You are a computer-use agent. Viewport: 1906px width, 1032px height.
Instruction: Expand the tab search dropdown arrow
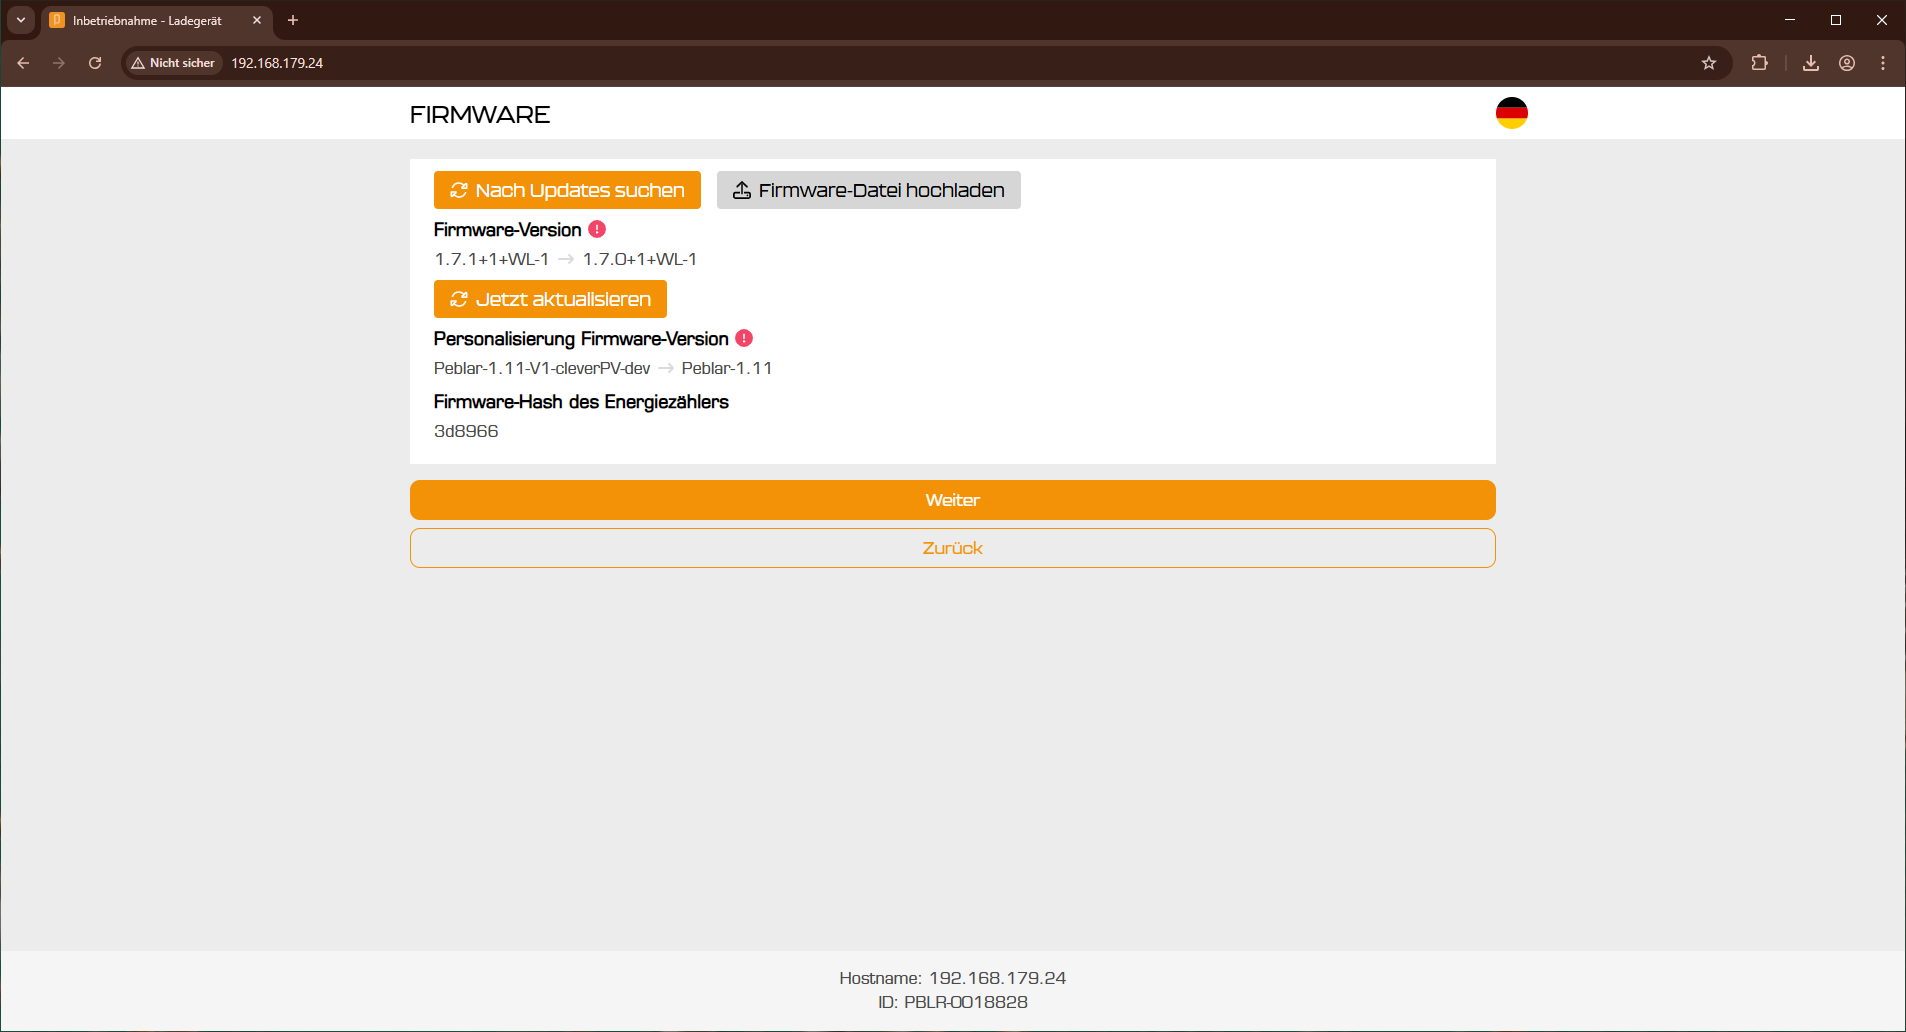(x=20, y=20)
